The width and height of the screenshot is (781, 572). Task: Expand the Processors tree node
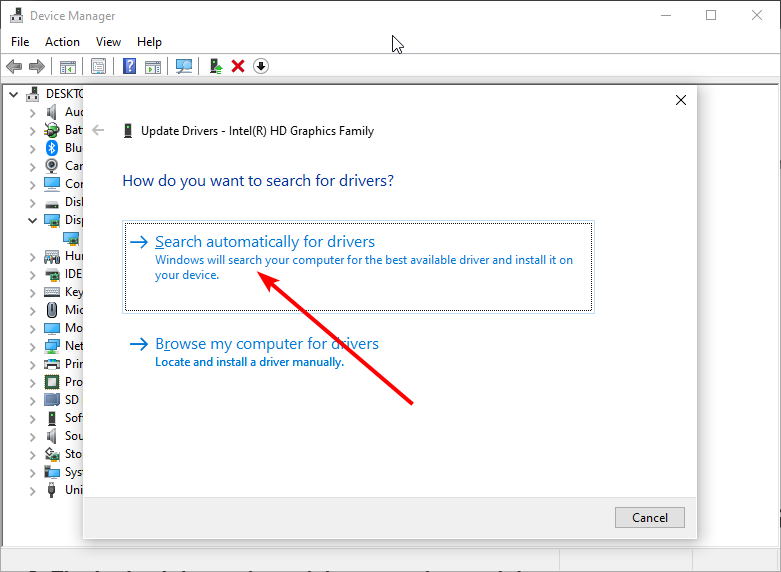[32, 383]
